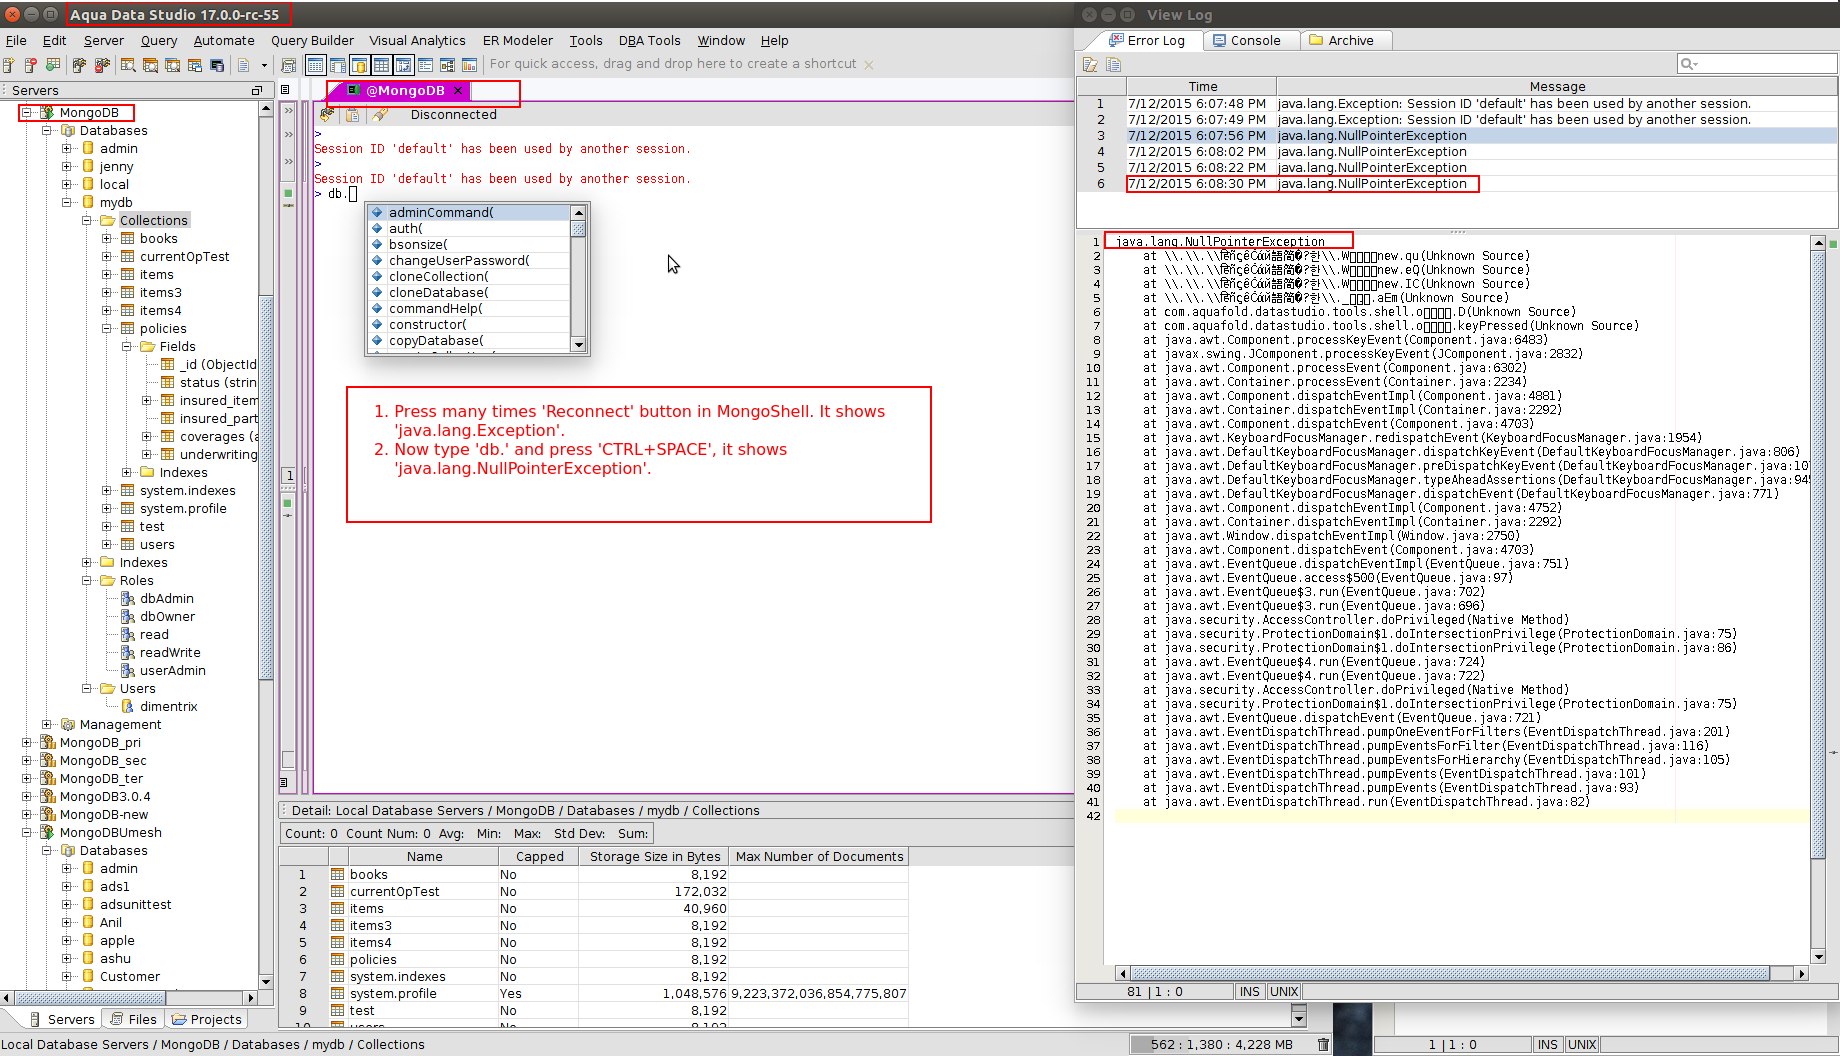Click the search magnifier icon in View Log
This screenshot has width=1840, height=1056.
(1689, 64)
